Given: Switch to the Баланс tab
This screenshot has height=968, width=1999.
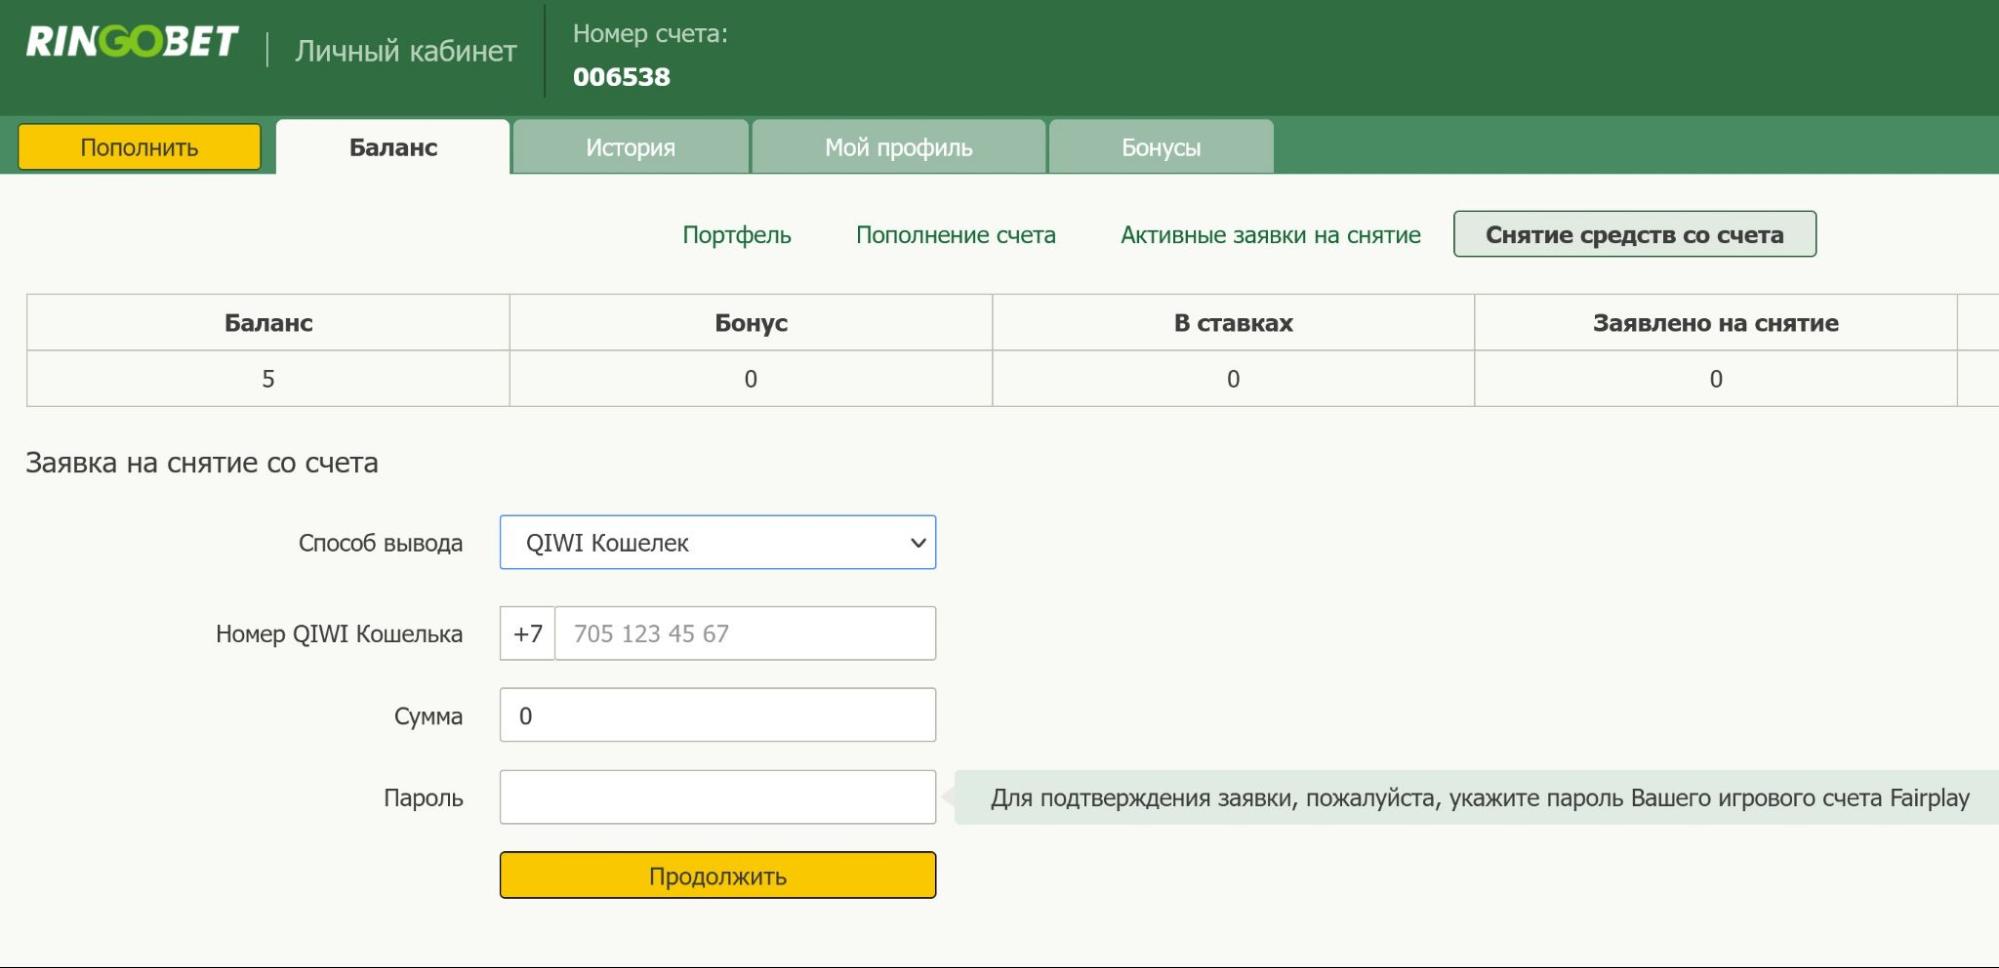Looking at the screenshot, I should (x=393, y=147).
